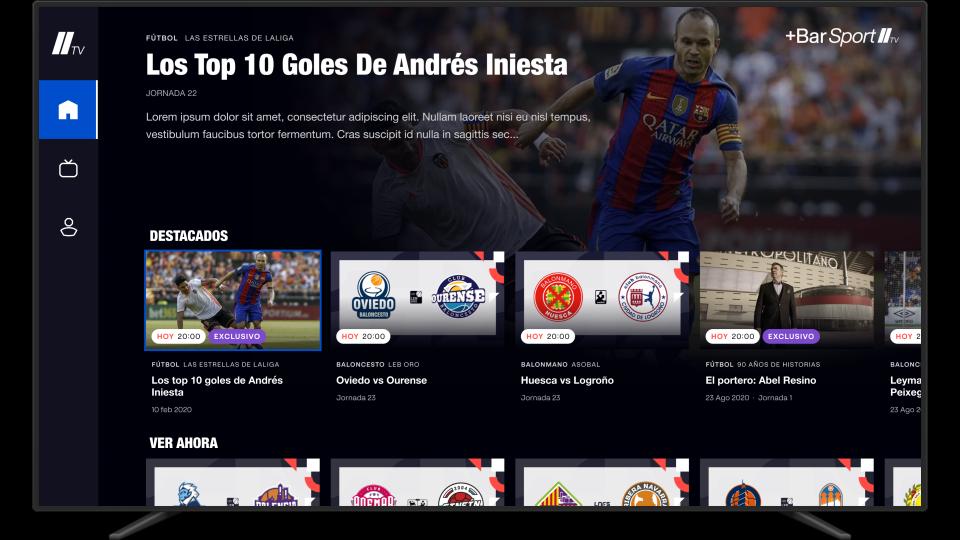Click HOY 20:00 badge on Oviedo card

(x=363, y=336)
